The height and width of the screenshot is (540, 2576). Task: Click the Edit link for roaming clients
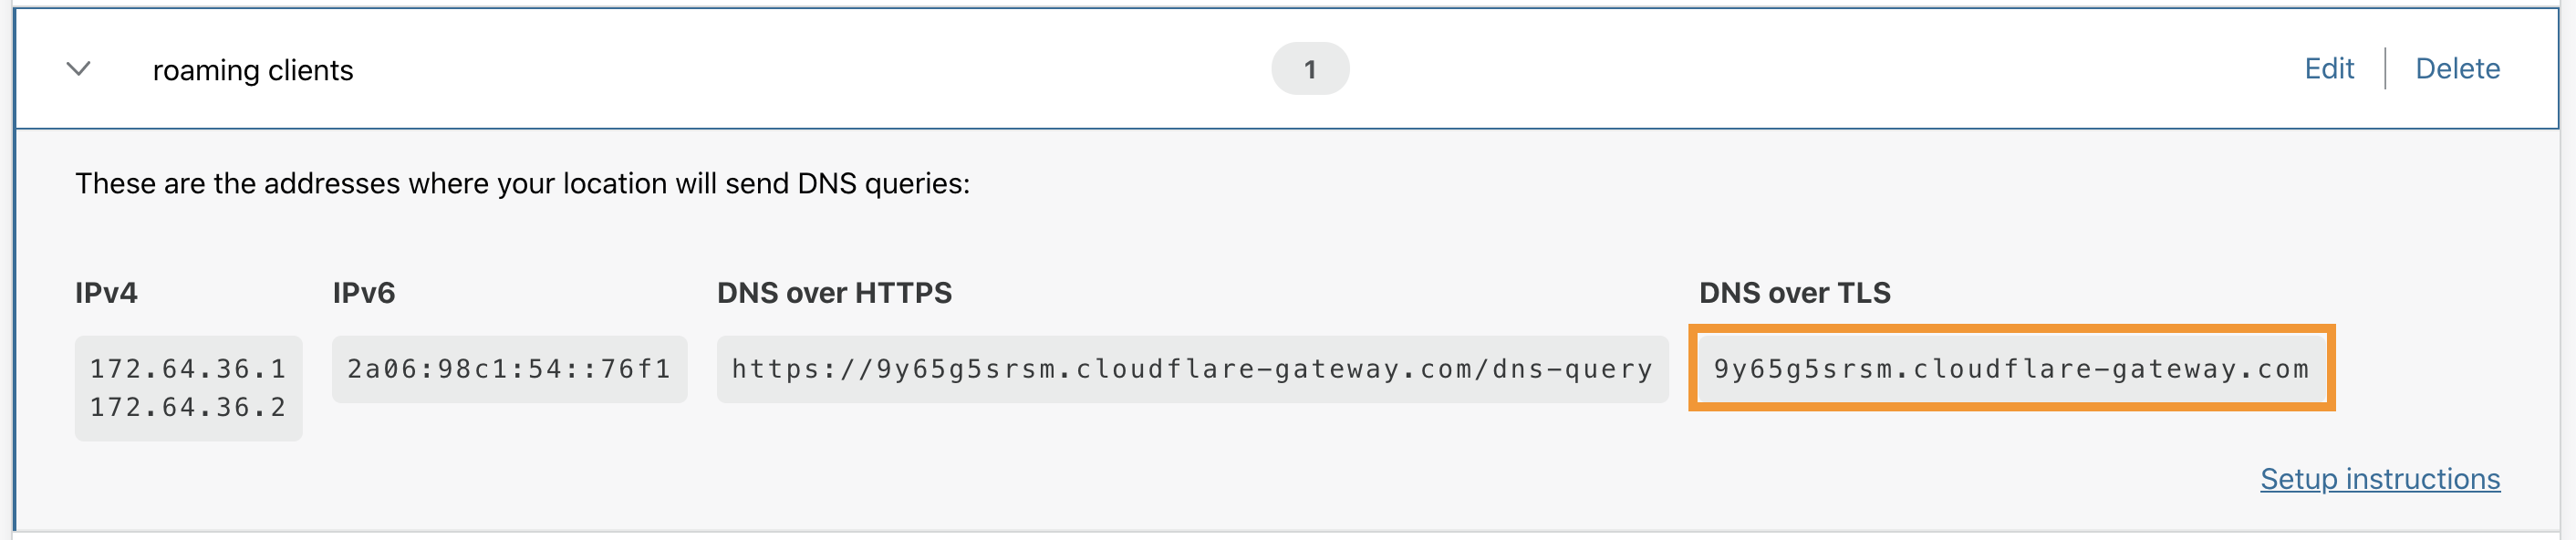[2330, 68]
